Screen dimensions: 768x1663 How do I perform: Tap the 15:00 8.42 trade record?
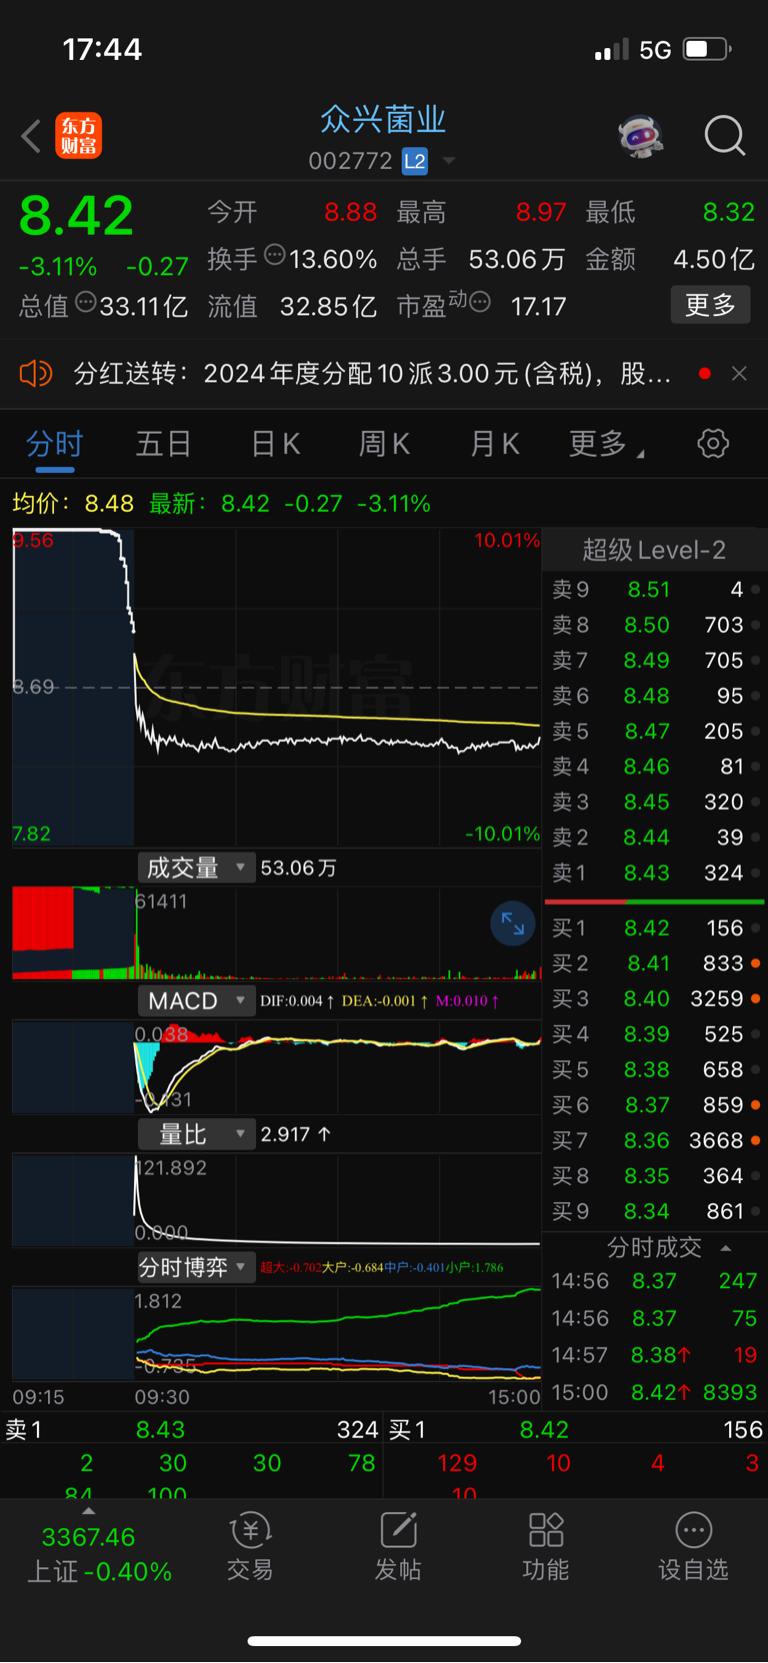coord(655,1392)
